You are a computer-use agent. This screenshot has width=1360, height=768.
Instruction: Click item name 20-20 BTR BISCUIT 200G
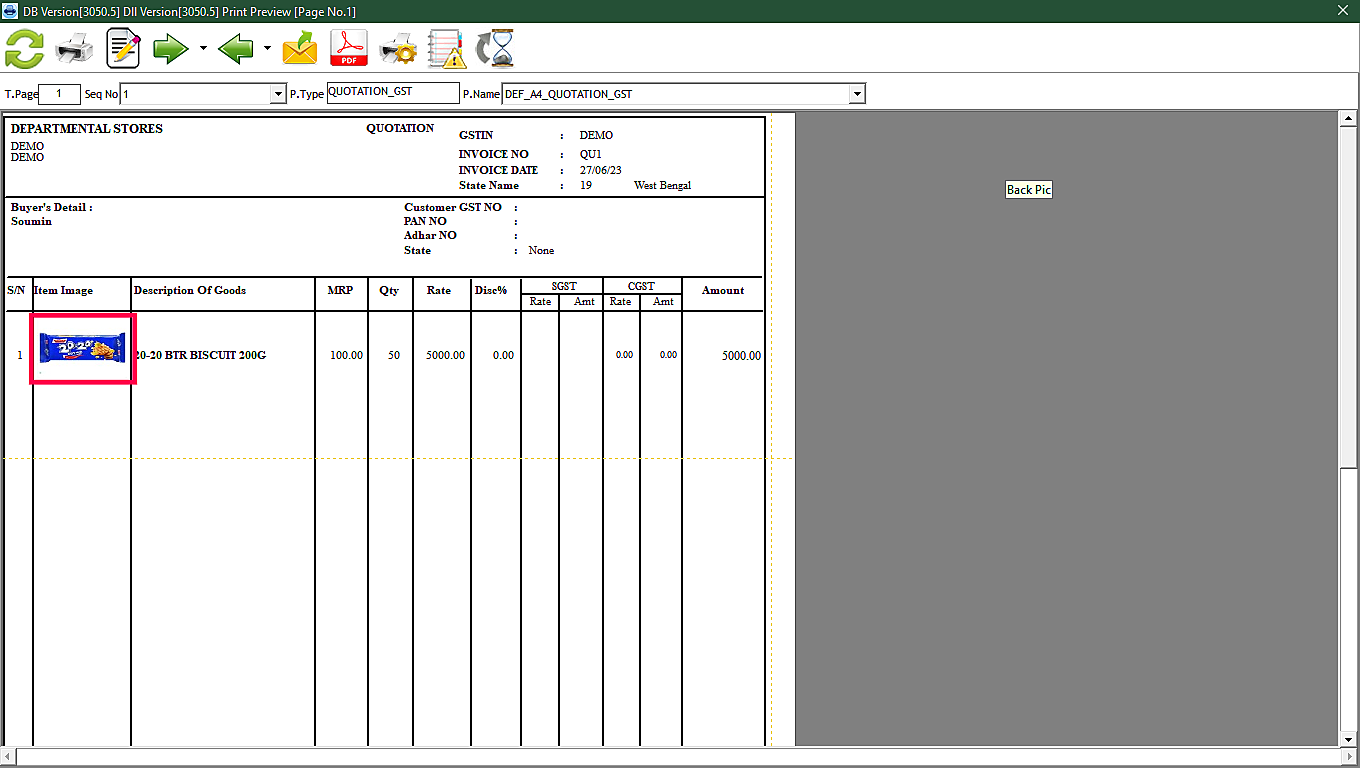200,355
